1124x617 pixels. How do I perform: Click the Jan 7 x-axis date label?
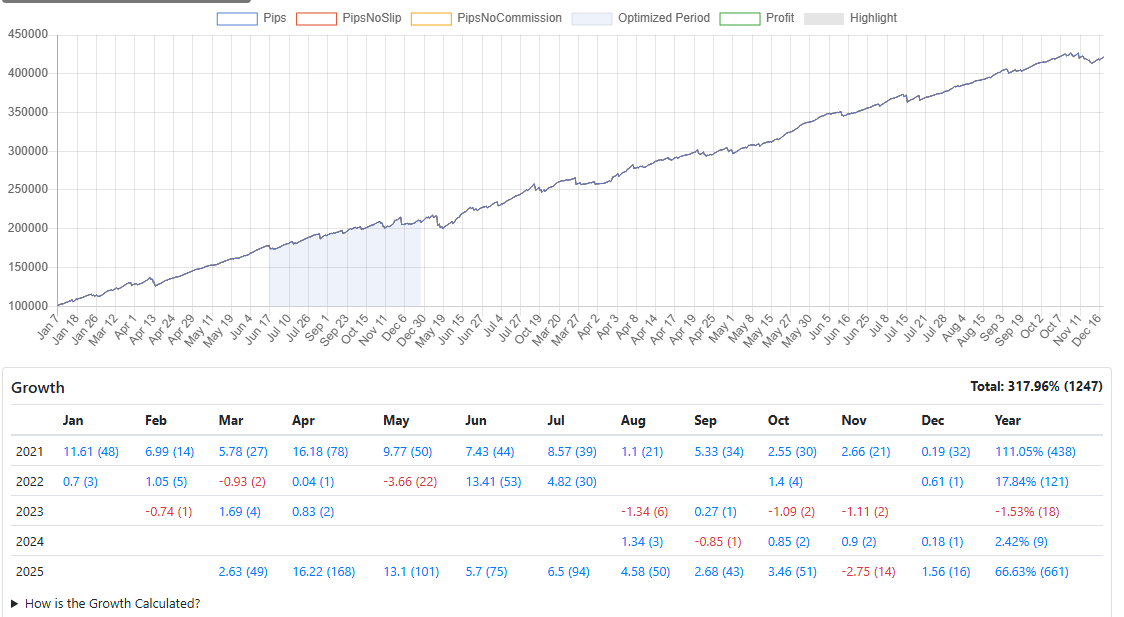[x=47, y=327]
